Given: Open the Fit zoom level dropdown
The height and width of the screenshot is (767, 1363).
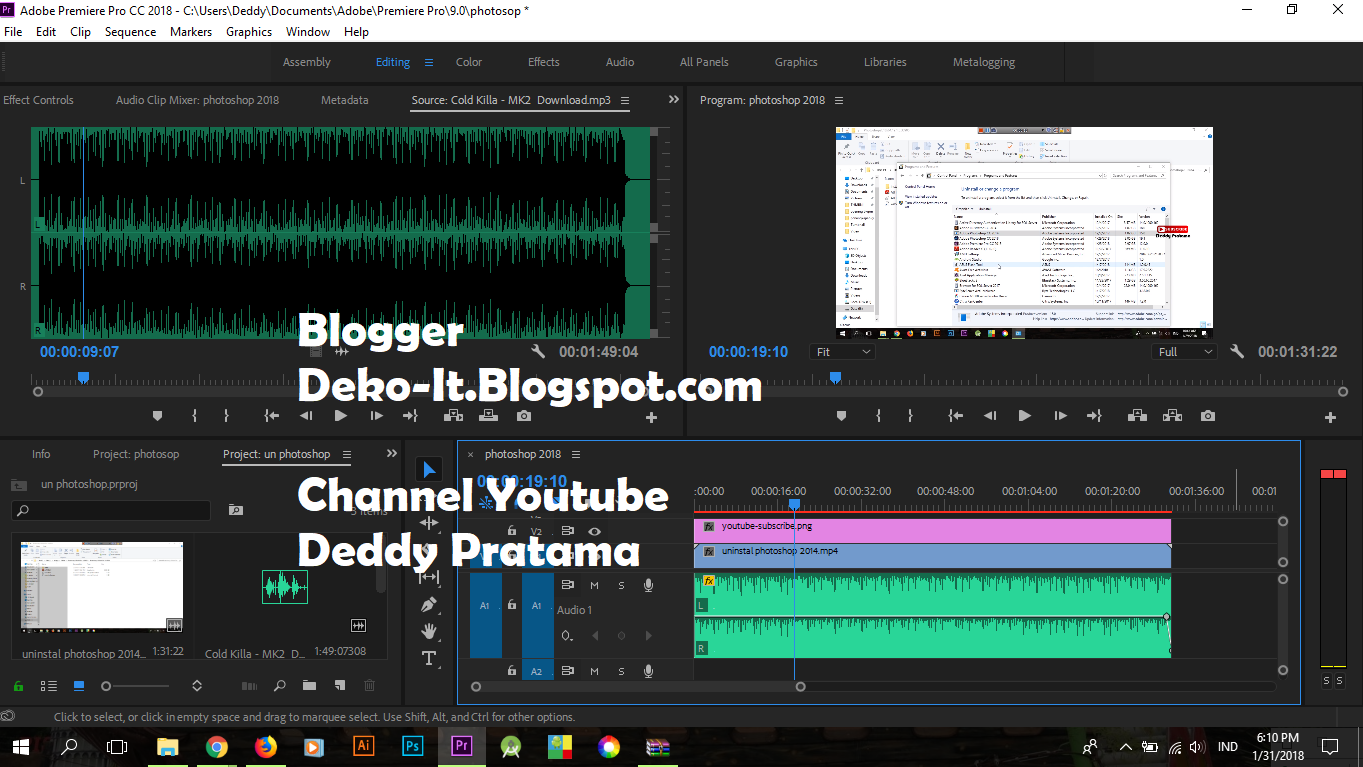Looking at the screenshot, I should pyautogui.click(x=843, y=352).
